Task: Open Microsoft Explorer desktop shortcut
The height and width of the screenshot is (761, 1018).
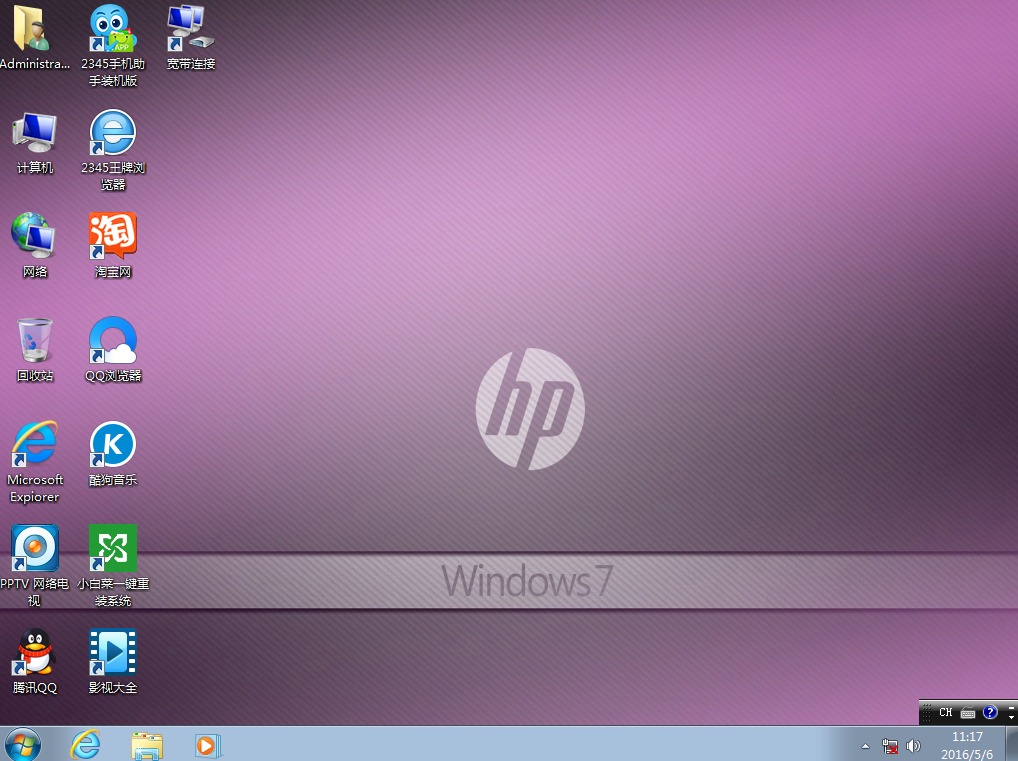Action: pos(34,462)
